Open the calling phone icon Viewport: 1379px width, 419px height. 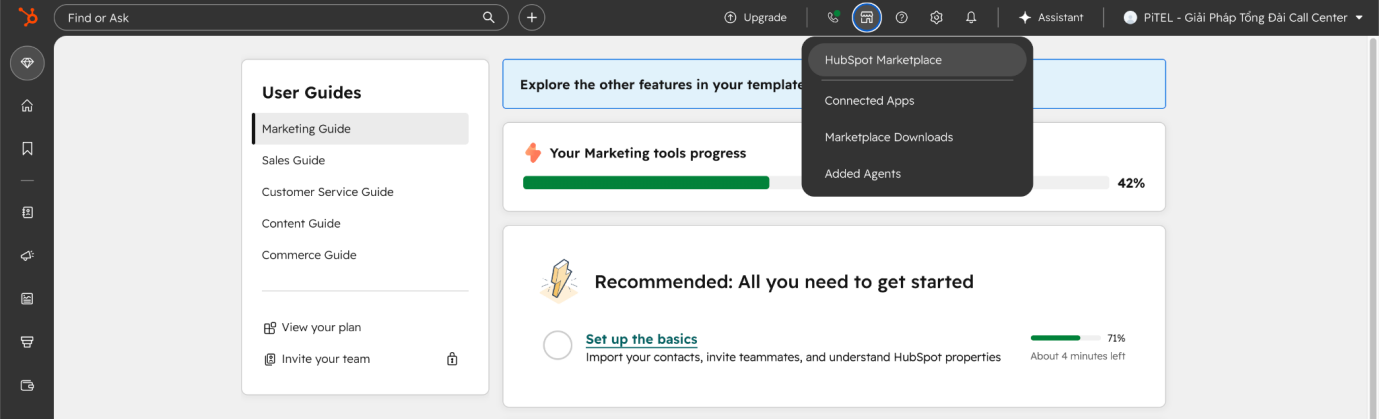[x=833, y=17]
